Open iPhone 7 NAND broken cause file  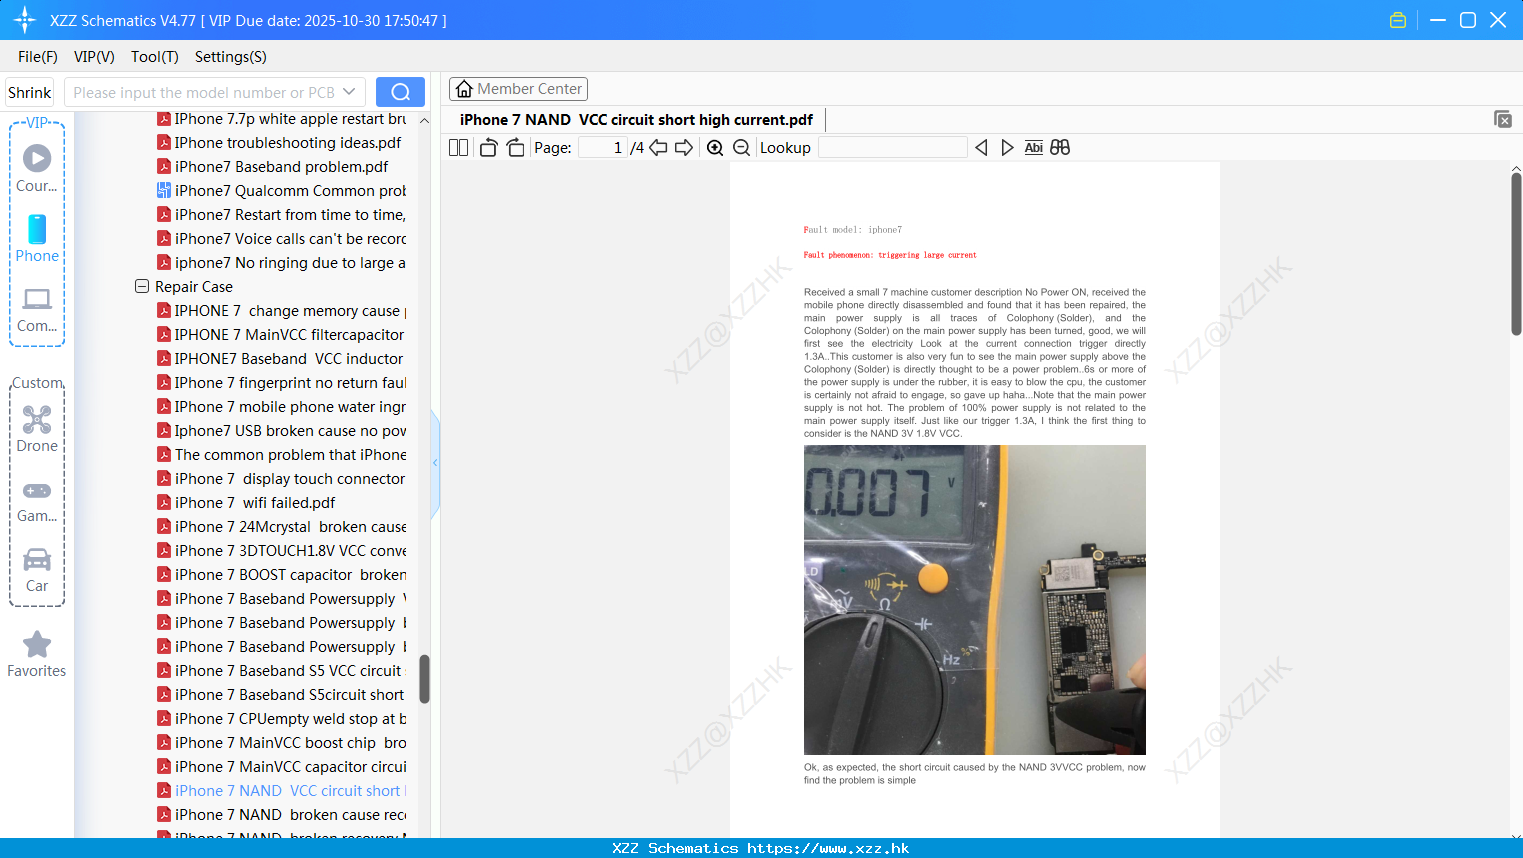tap(281, 815)
